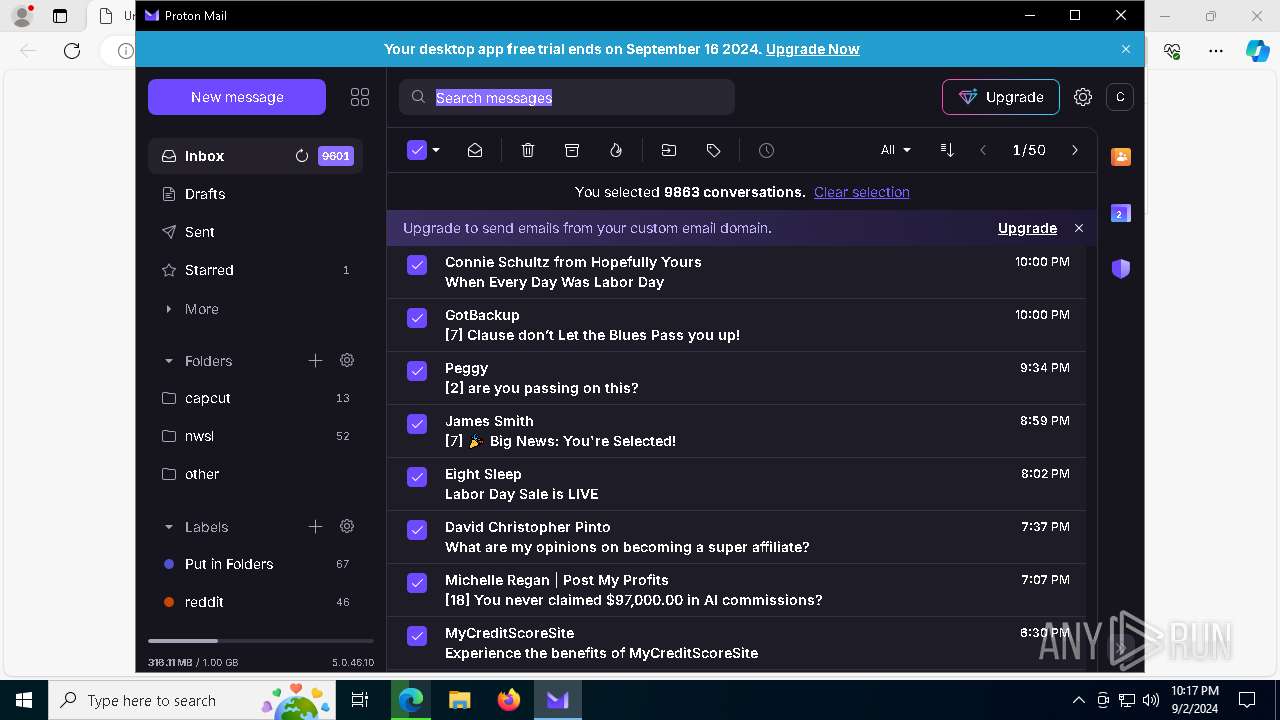1280x720 pixels.
Task: Open the selection options dropdown arrow
Action: 436,150
